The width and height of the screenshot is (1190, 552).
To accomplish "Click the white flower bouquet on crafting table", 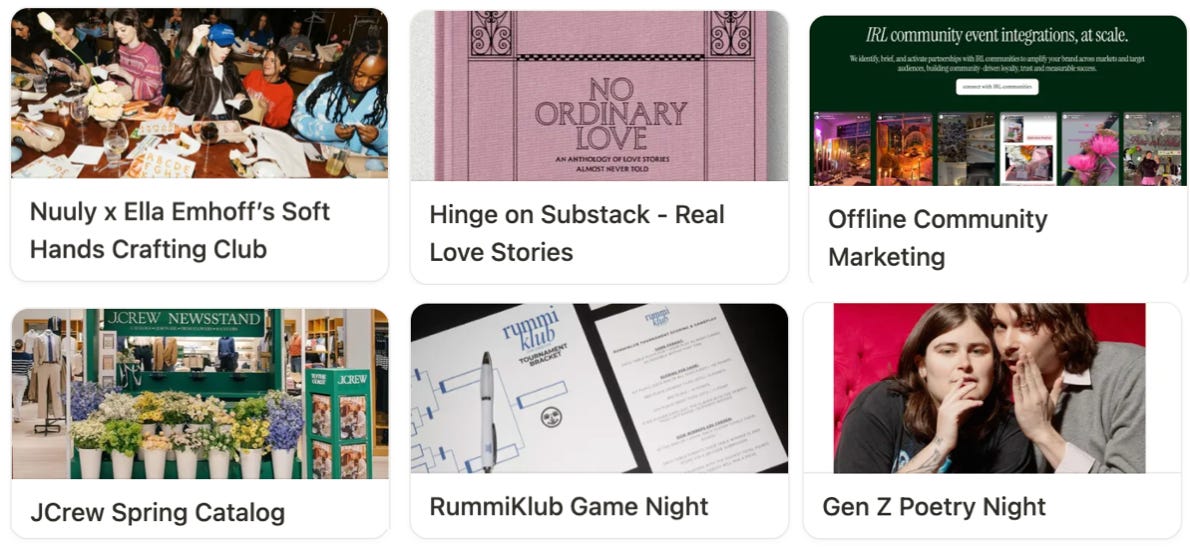I will [x=104, y=101].
